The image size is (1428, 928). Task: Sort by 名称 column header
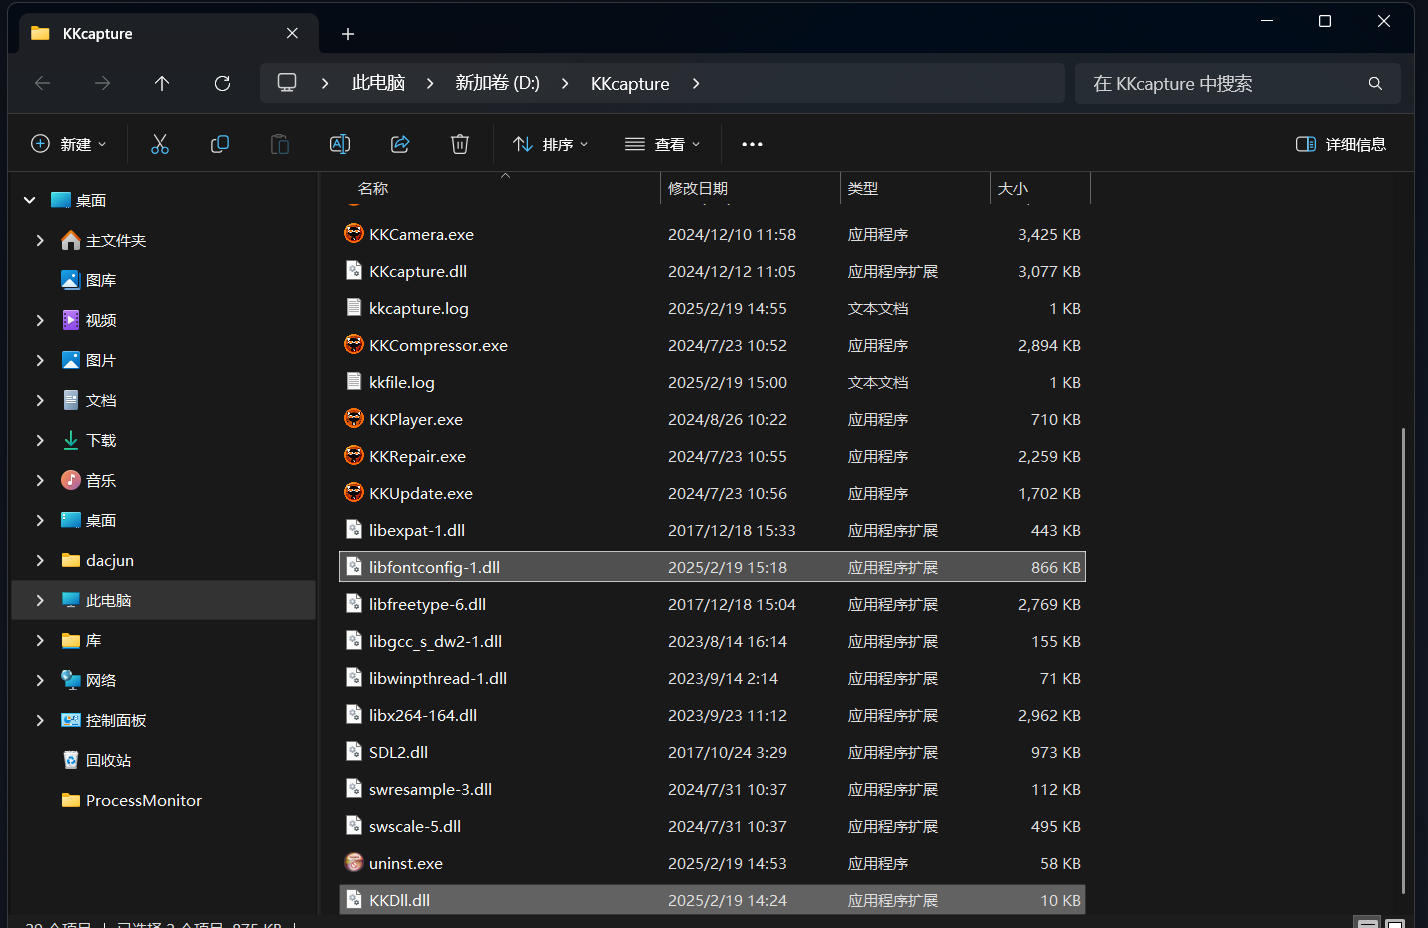pyautogui.click(x=500, y=188)
